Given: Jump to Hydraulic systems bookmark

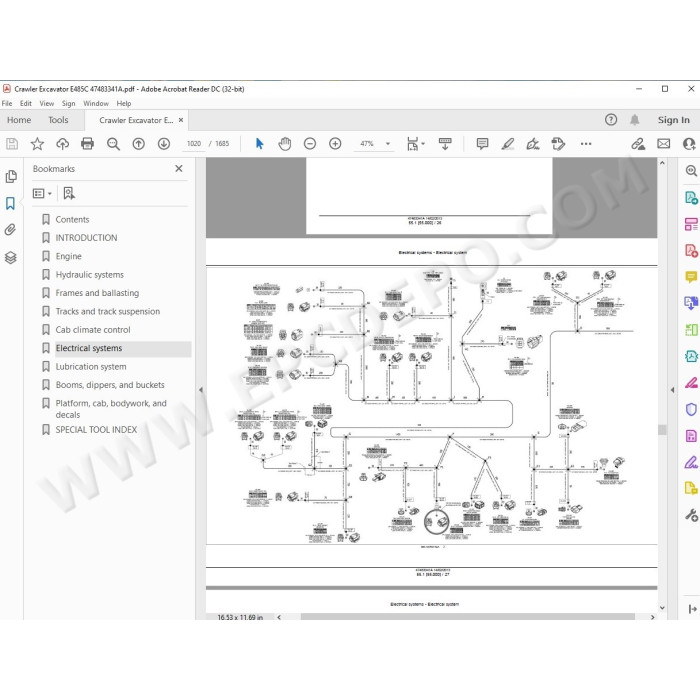Looking at the screenshot, I should point(89,275).
